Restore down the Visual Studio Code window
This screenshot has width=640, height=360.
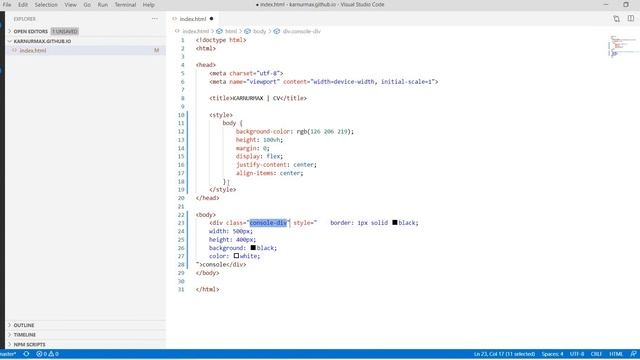click(626, 4)
